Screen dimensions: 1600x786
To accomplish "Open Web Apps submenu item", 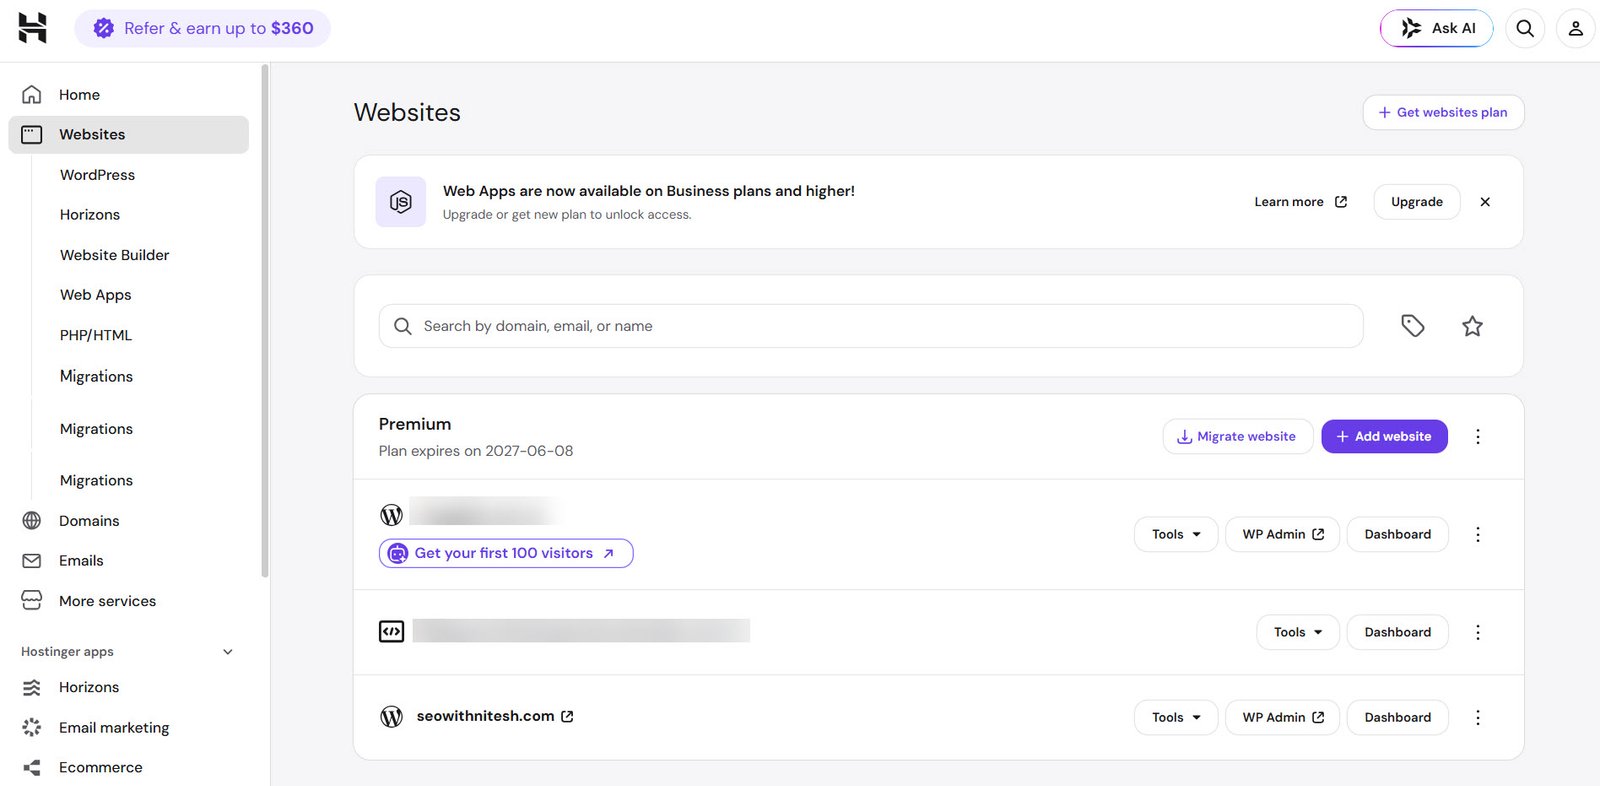I will click(96, 295).
